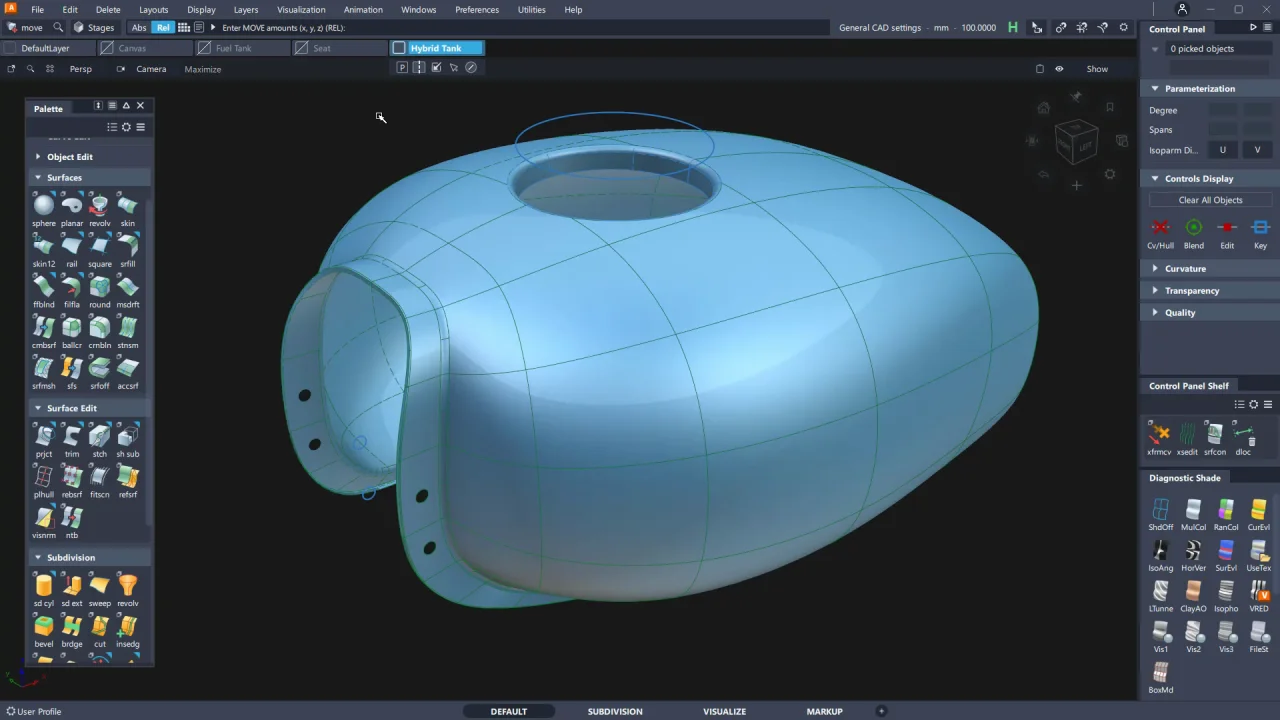Screen dimensions: 1280x720
Task: Toggle Rel relative move mode
Action: coord(163,27)
